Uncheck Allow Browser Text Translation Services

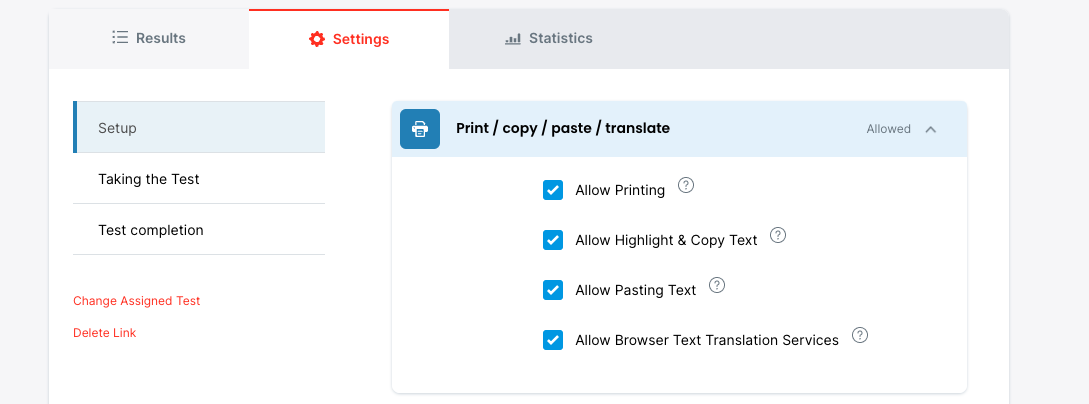[x=553, y=340]
